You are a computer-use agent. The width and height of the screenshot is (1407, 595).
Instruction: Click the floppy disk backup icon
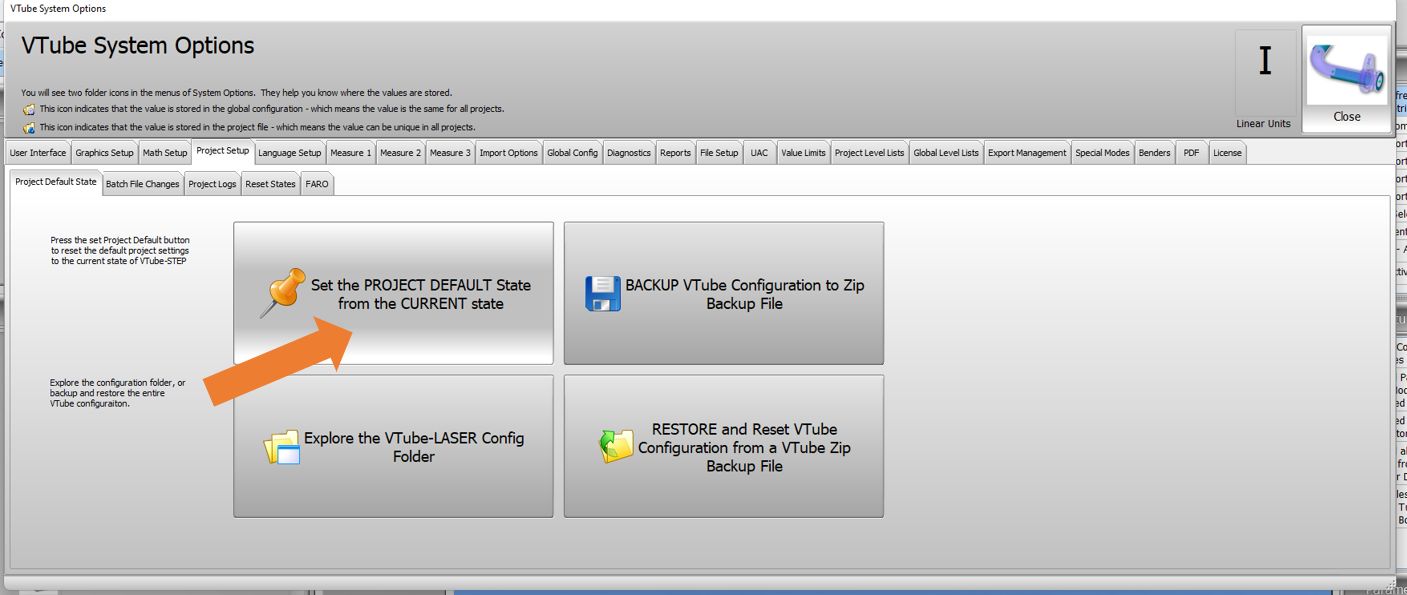click(x=602, y=294)
